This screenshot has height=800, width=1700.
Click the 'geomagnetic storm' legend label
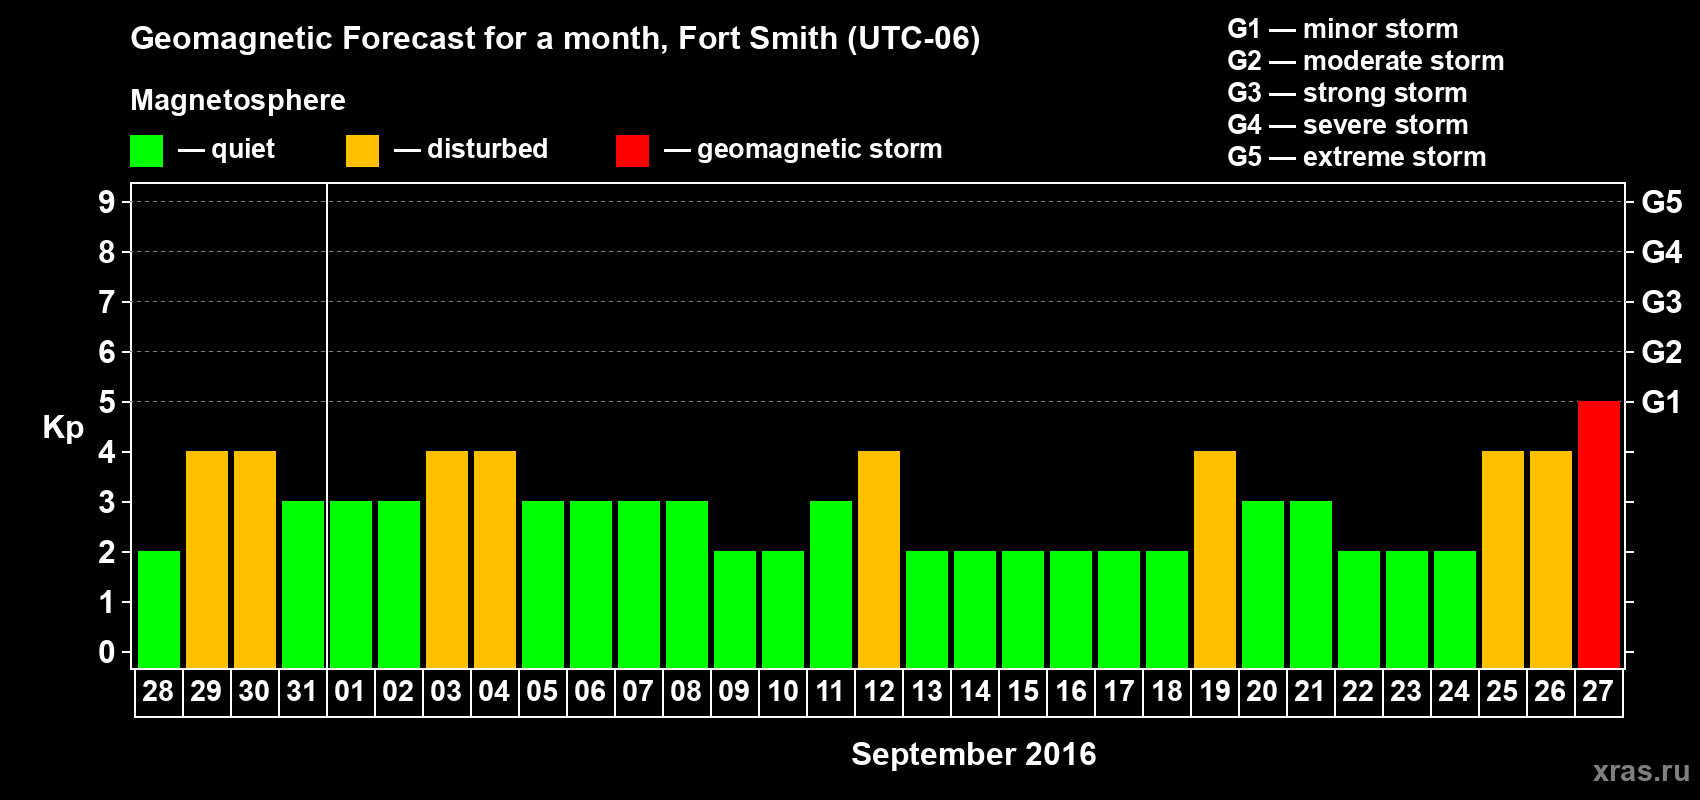click(820, 149)
